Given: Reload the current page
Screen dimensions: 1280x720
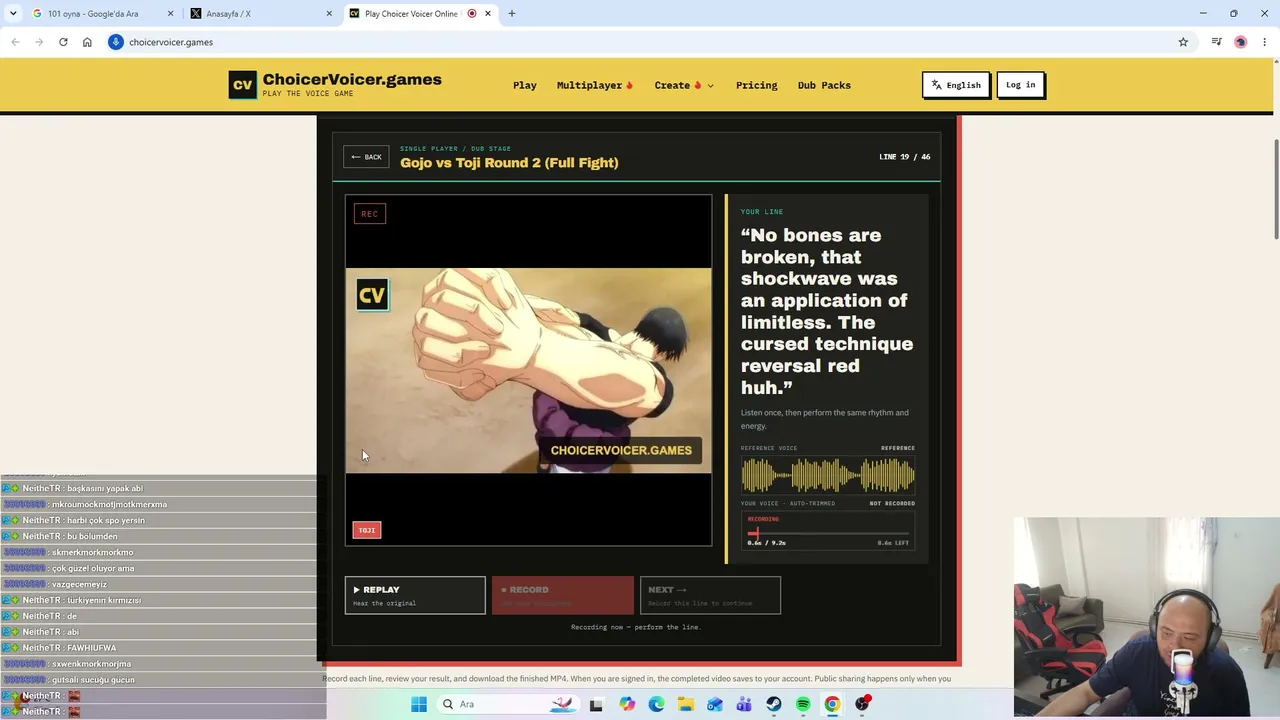Looking at the screenshot, I should pyautogui.click(x=63, y=42).
